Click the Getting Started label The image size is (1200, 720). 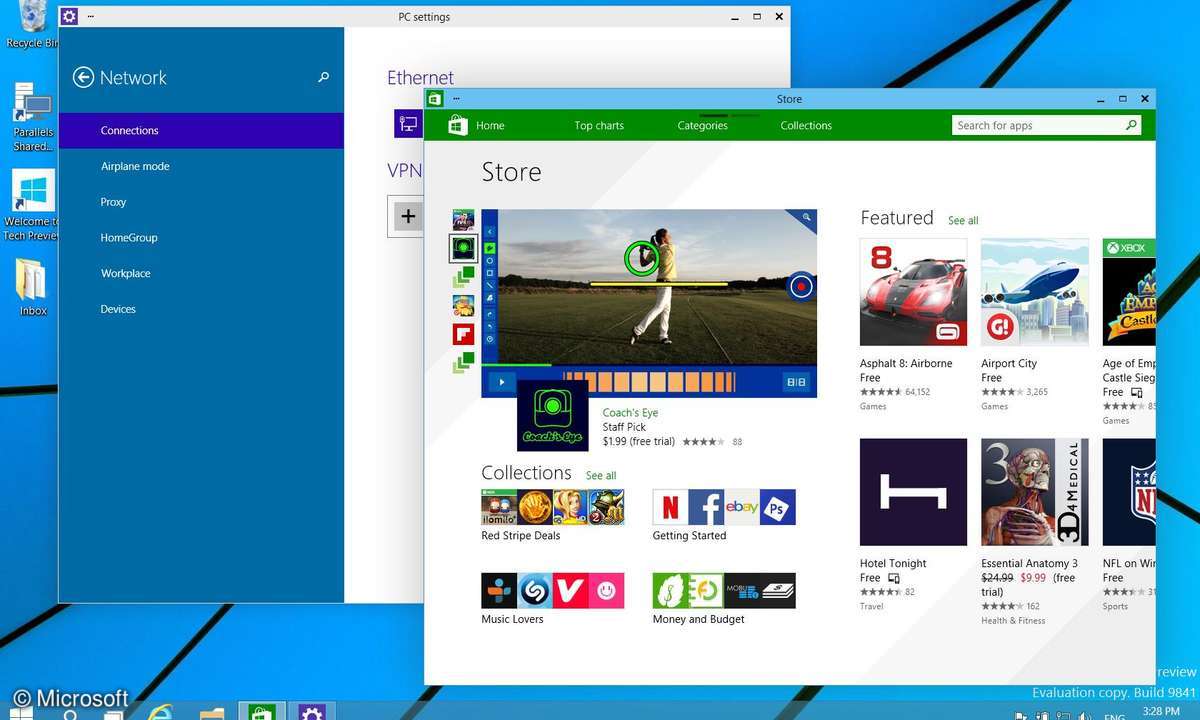point(690,535)
